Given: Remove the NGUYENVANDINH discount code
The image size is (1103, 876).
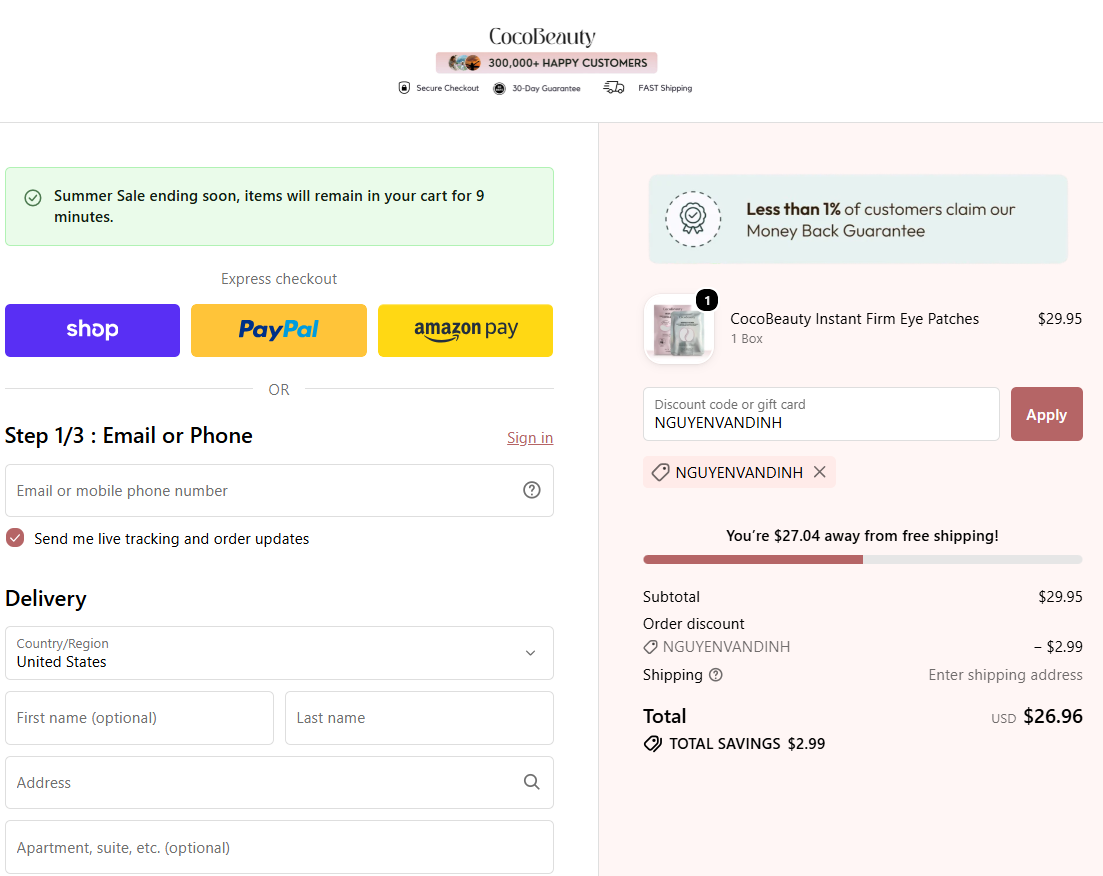Looking at the screenshot, I should click(x=820, y=472).
